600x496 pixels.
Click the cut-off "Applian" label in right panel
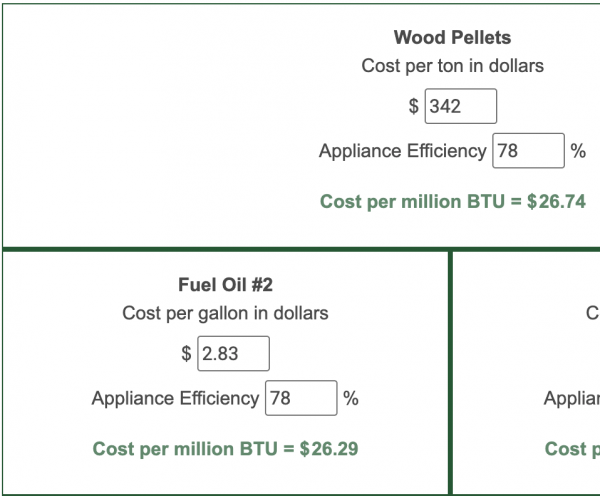tap(571, 398)
